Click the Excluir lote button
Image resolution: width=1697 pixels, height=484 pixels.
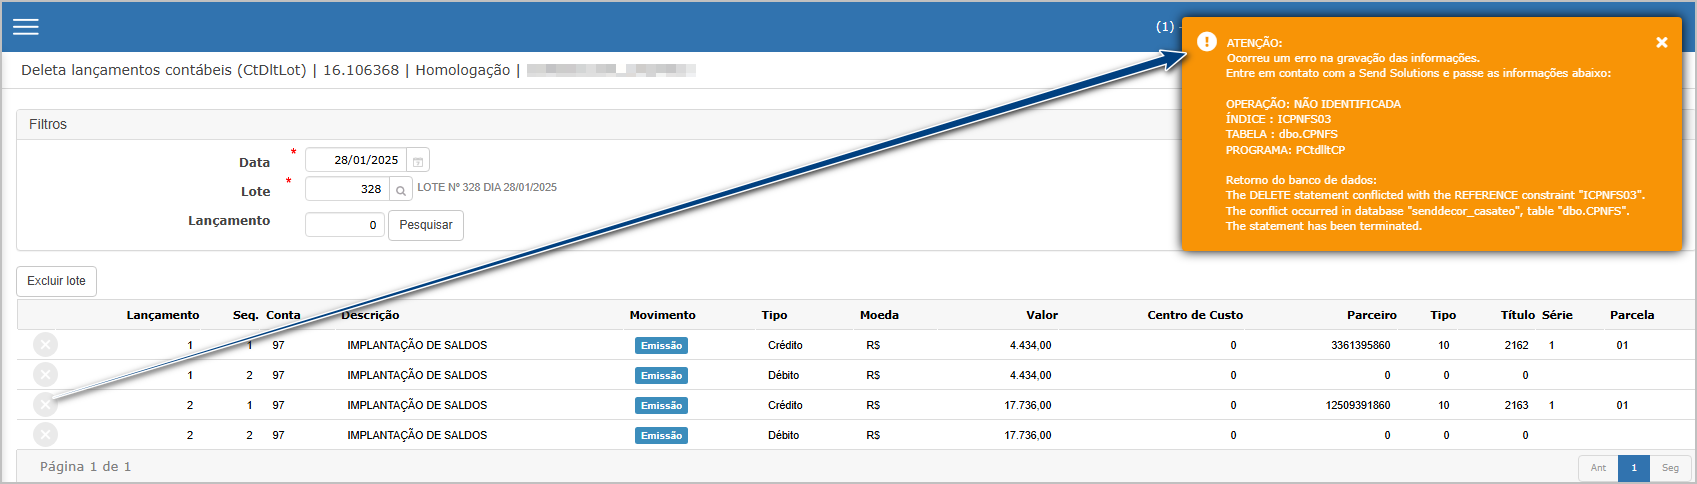[57, 281]
